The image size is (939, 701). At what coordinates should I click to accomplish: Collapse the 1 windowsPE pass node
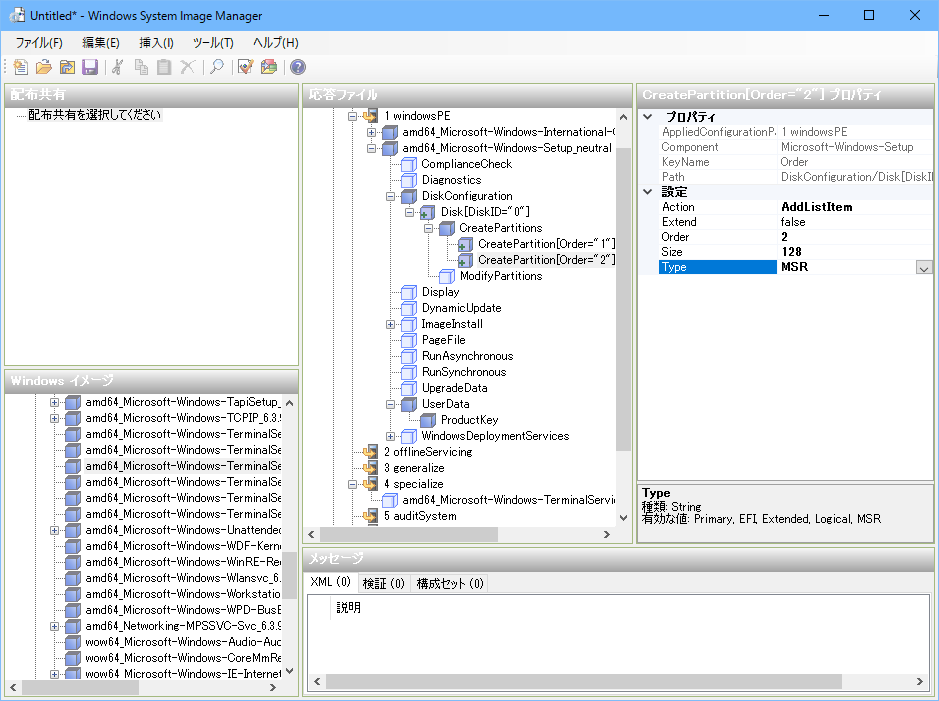pos(353,116)
